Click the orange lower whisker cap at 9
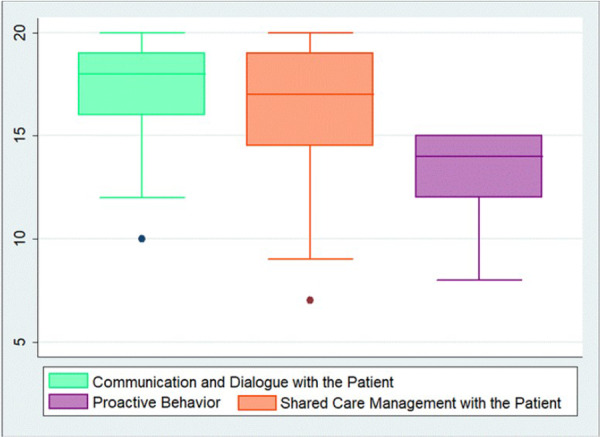 pyautogui.click(x=310, y=259)
